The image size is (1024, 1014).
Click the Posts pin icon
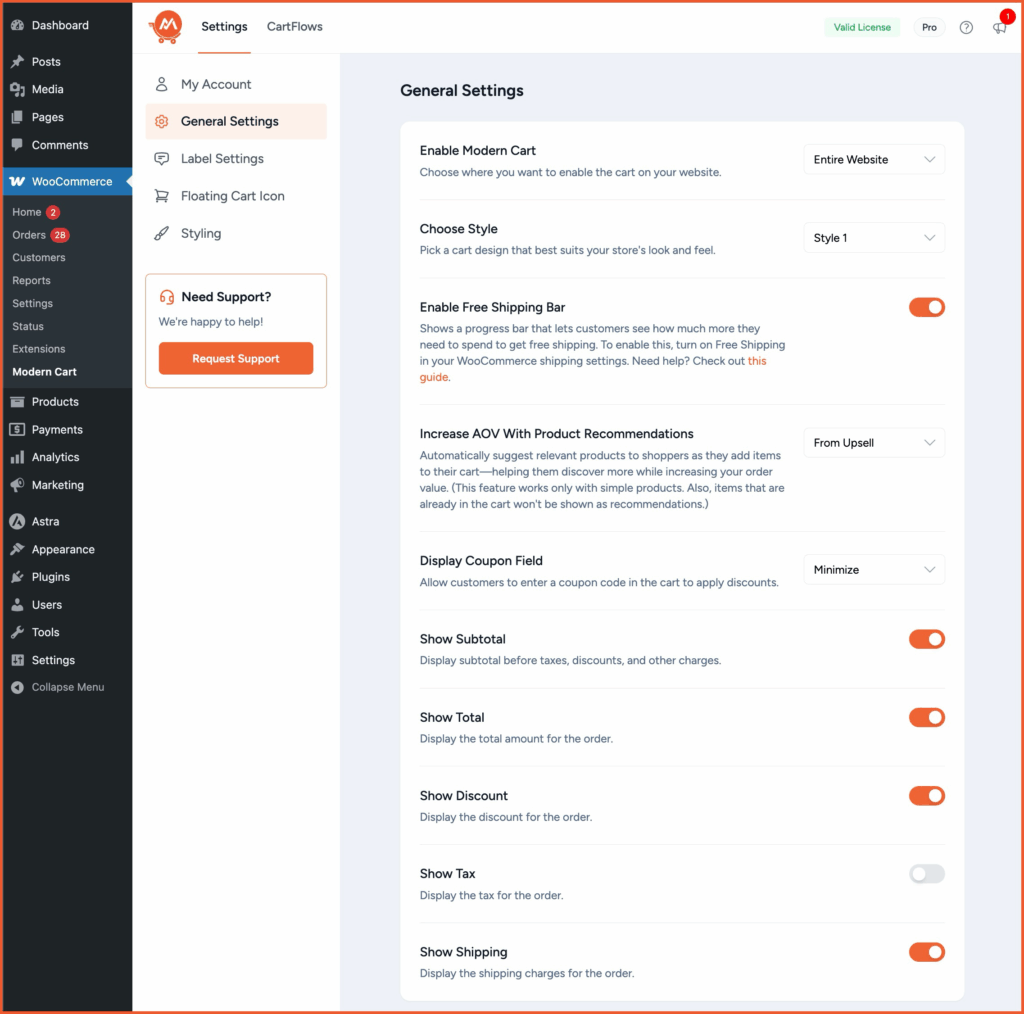point(18,61)
